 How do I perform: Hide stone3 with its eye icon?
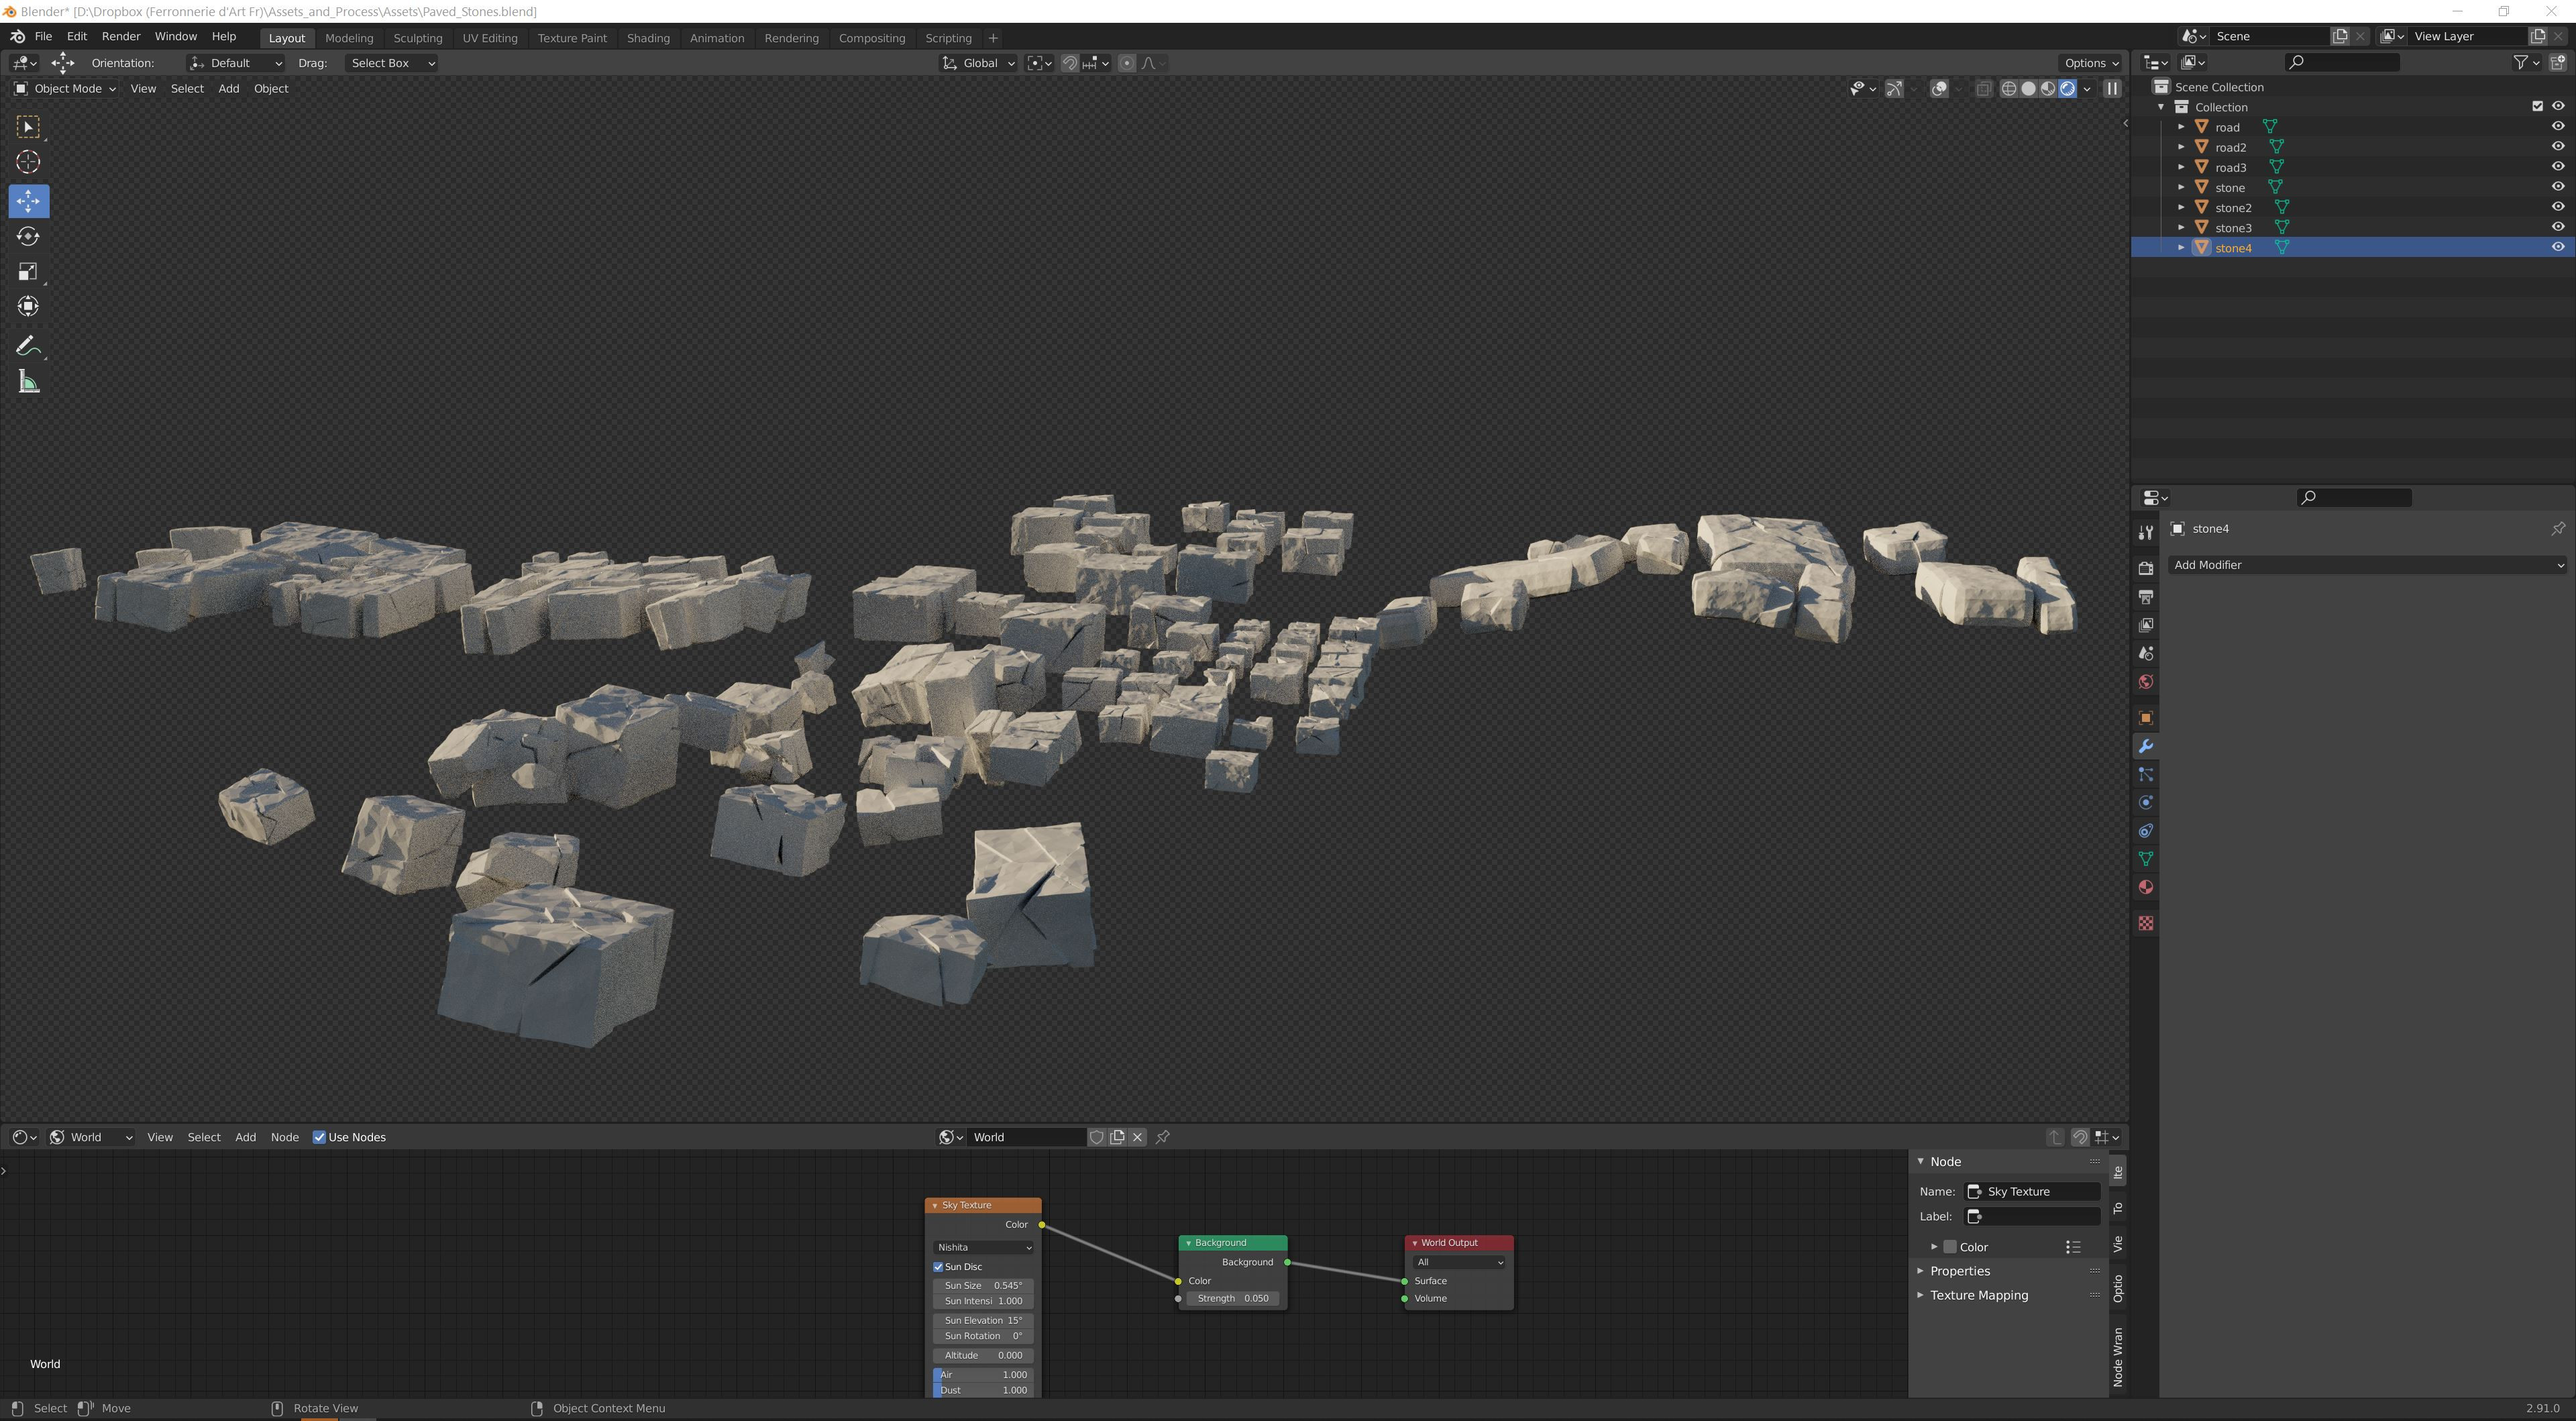pyautogui.click(x=2557, y=227)
